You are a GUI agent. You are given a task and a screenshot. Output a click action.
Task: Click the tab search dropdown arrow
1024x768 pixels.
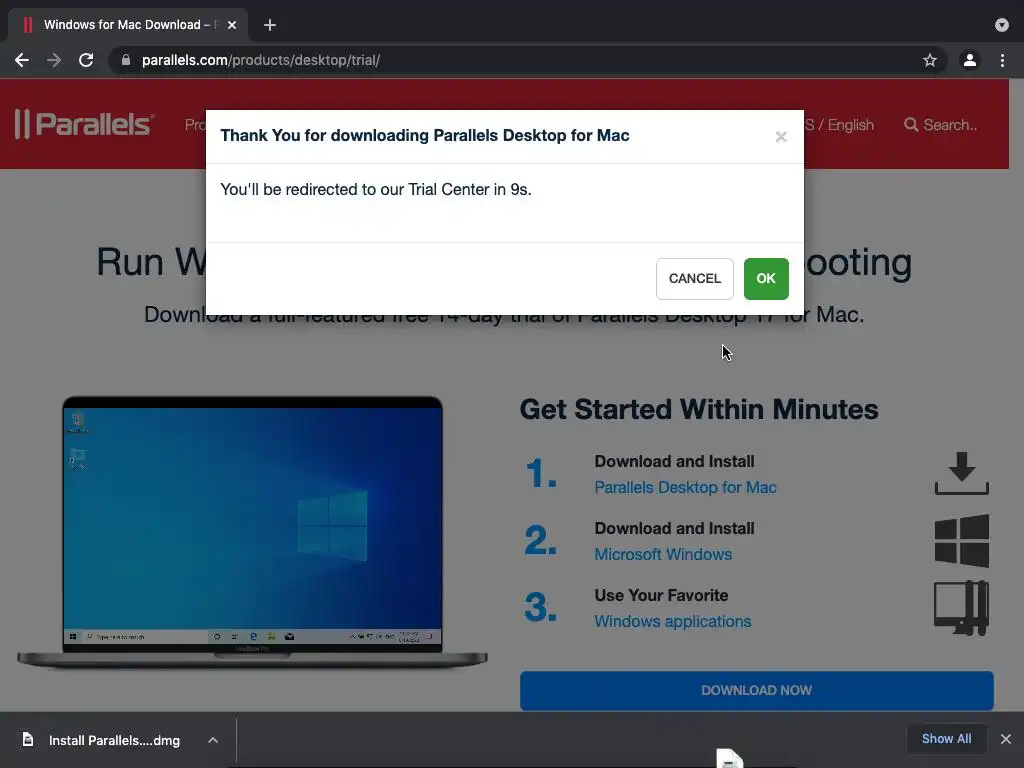click(1001, 25)
